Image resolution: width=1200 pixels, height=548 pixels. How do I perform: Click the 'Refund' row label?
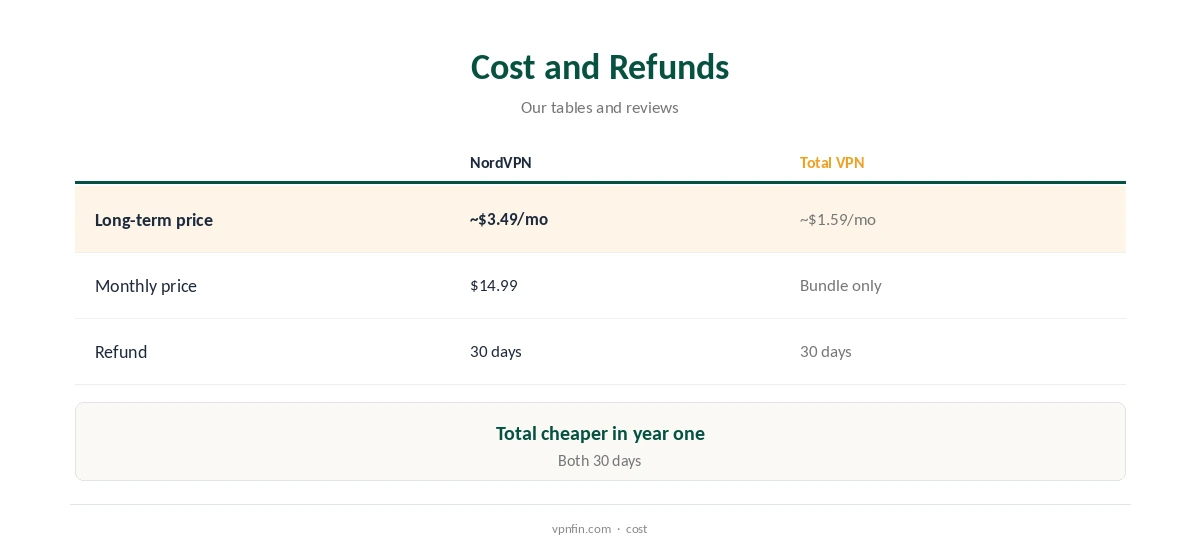tap(121, 352)
